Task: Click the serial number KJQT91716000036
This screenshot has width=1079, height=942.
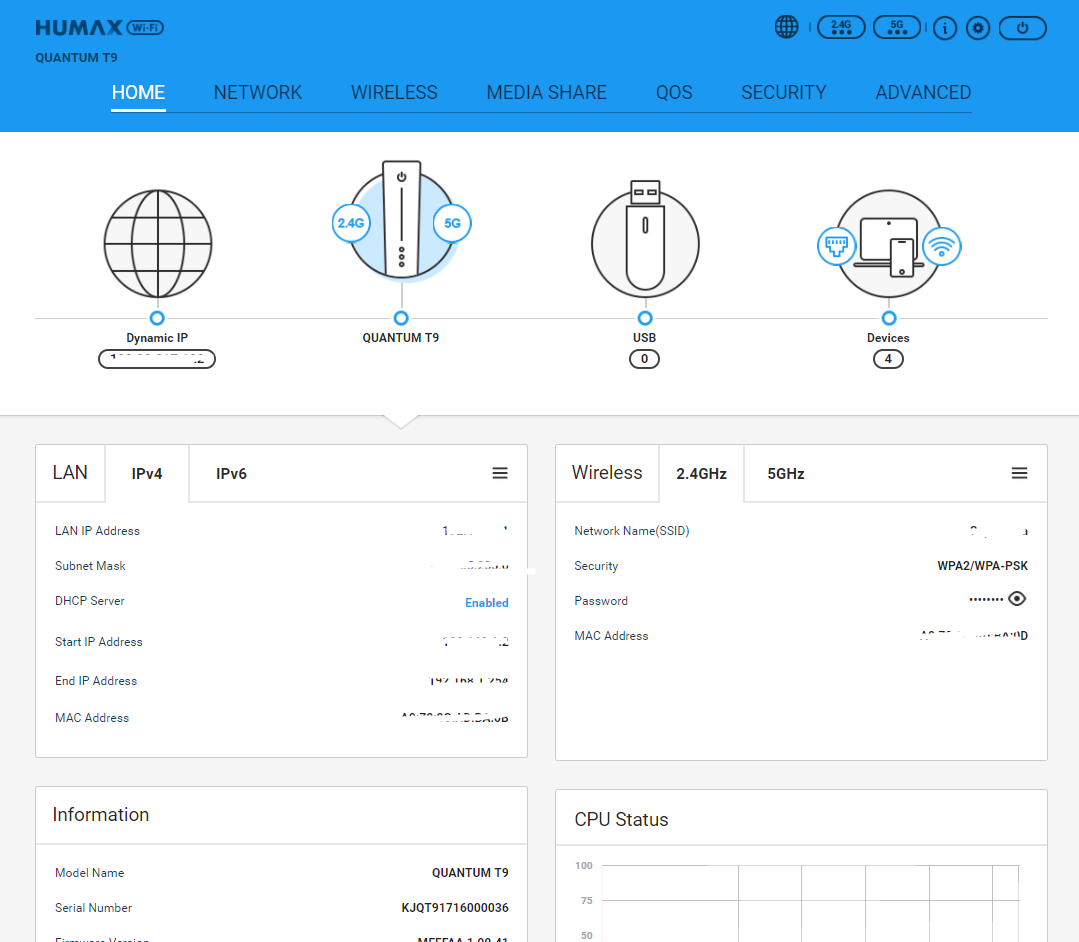Action: [455, 908]
